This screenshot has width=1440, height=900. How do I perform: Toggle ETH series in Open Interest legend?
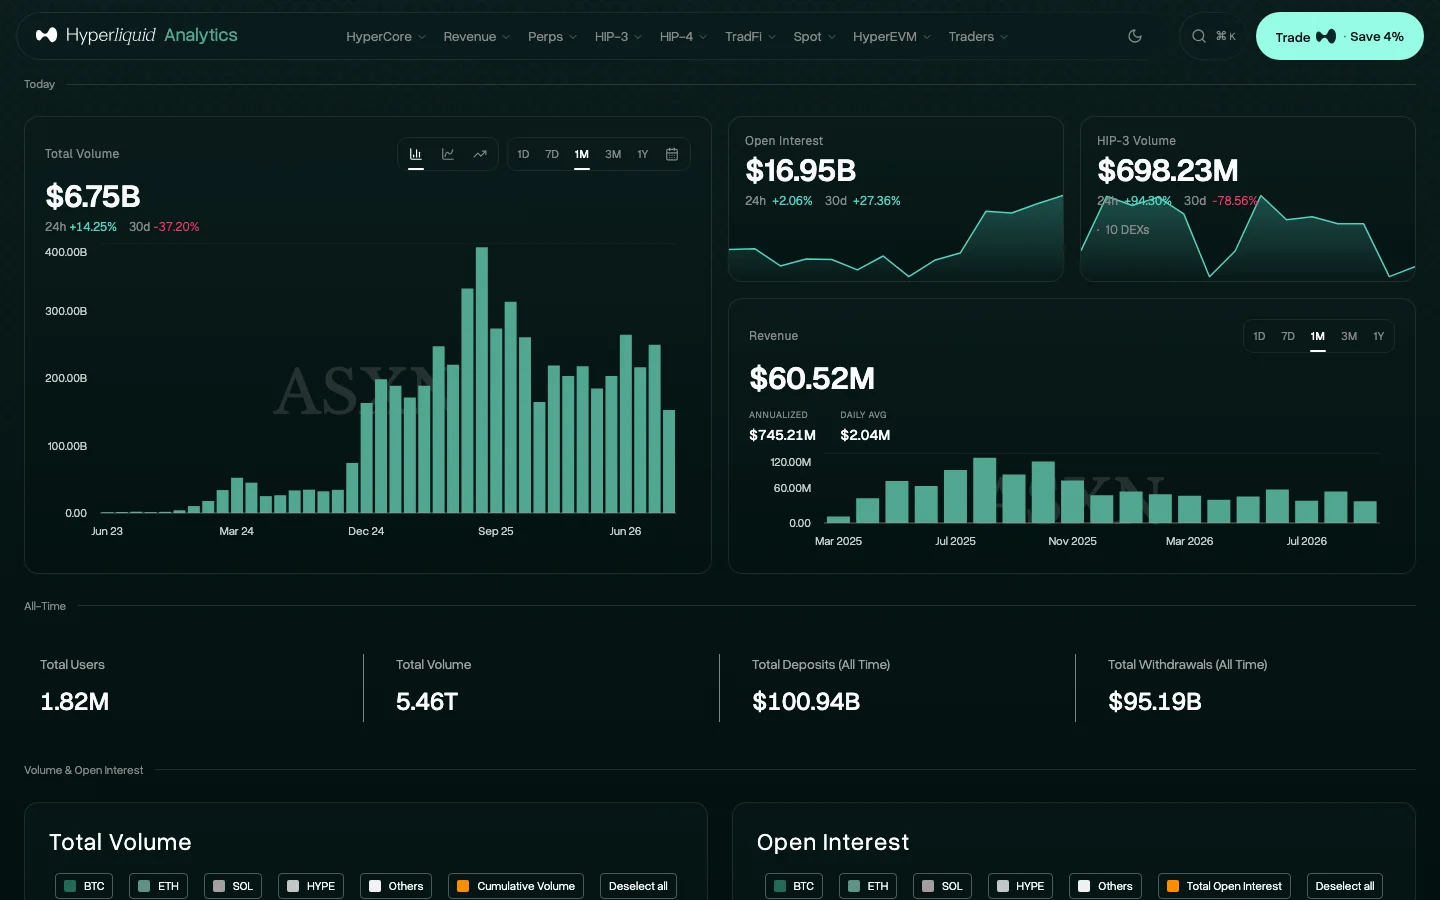pos(868,886)
